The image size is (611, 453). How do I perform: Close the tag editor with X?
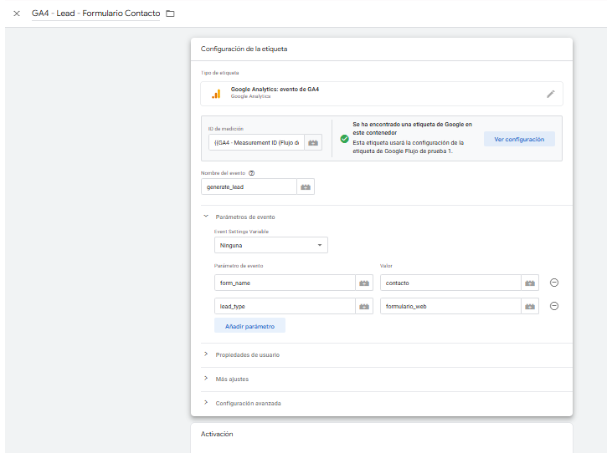click(16, 13)
